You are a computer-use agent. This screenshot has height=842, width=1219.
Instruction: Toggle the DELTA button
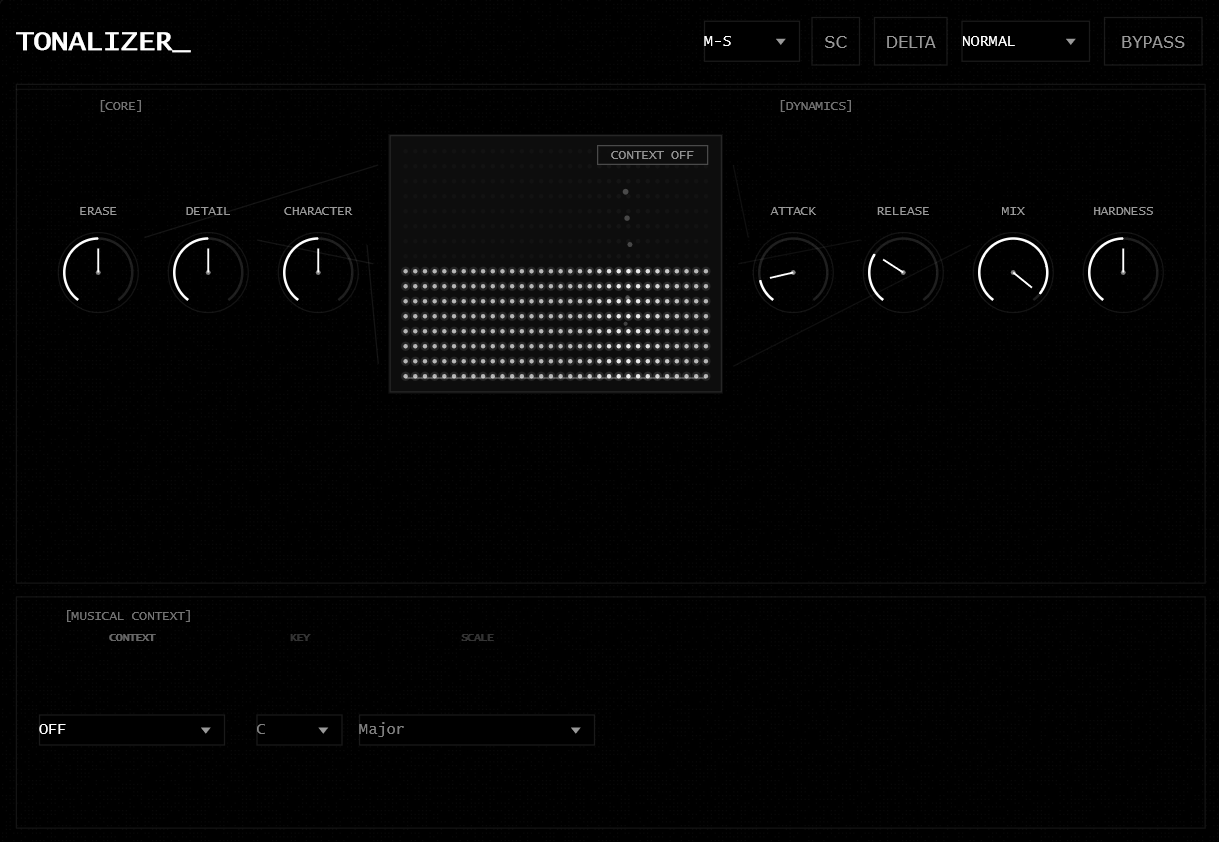tap(911, 42)
